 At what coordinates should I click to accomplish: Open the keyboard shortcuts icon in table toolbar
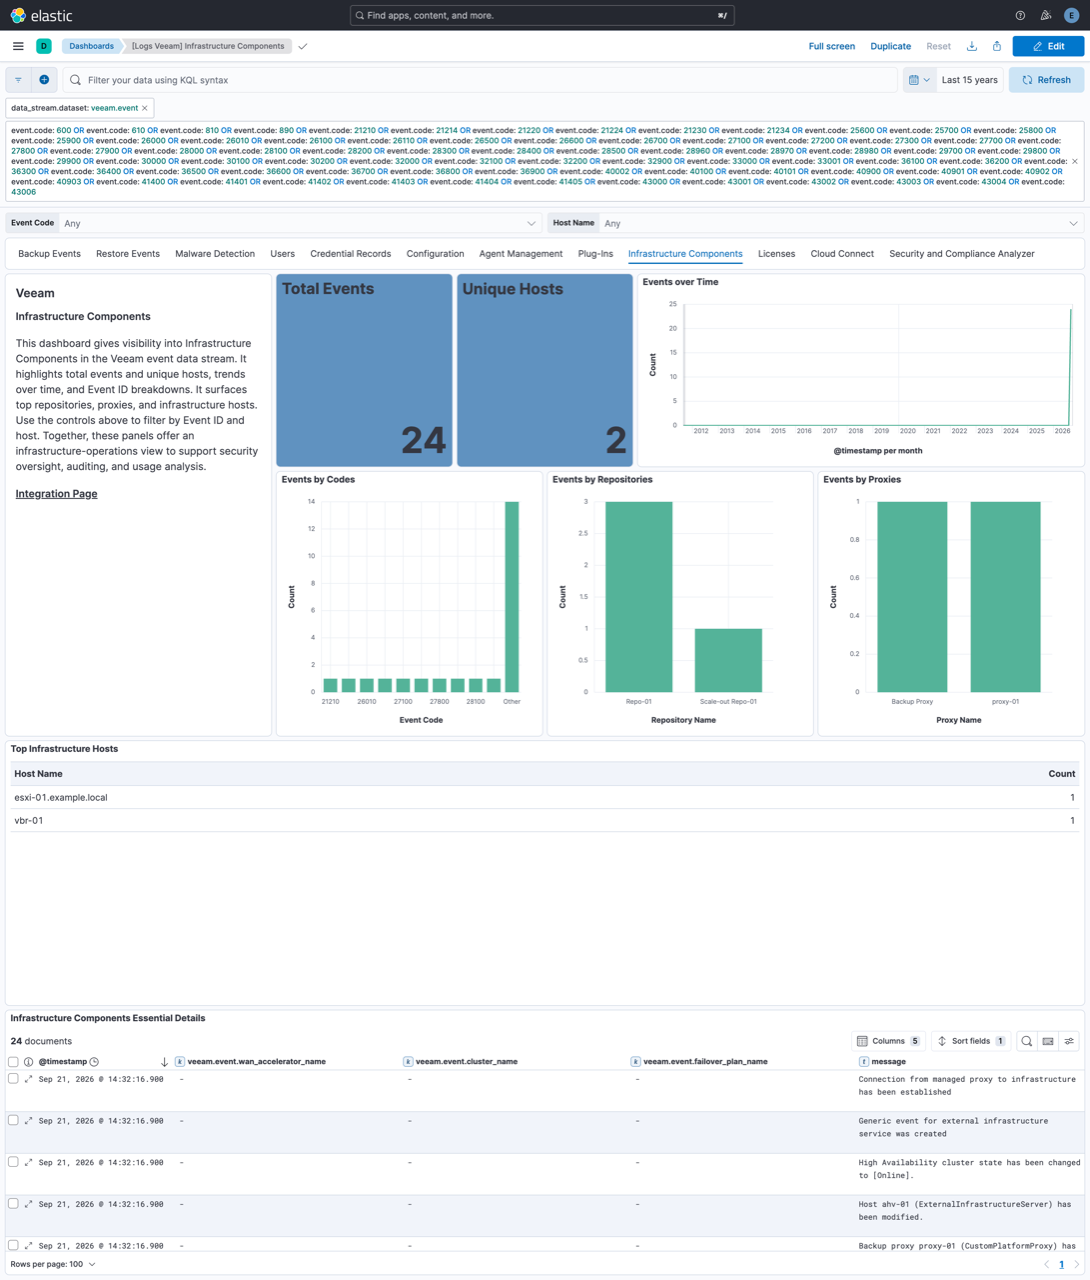coord(1048,1041)
